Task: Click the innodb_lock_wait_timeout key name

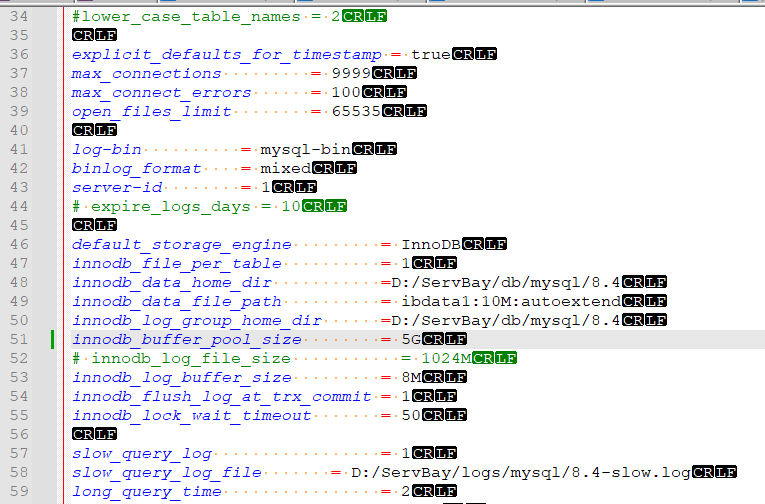Action: [191, 415]
